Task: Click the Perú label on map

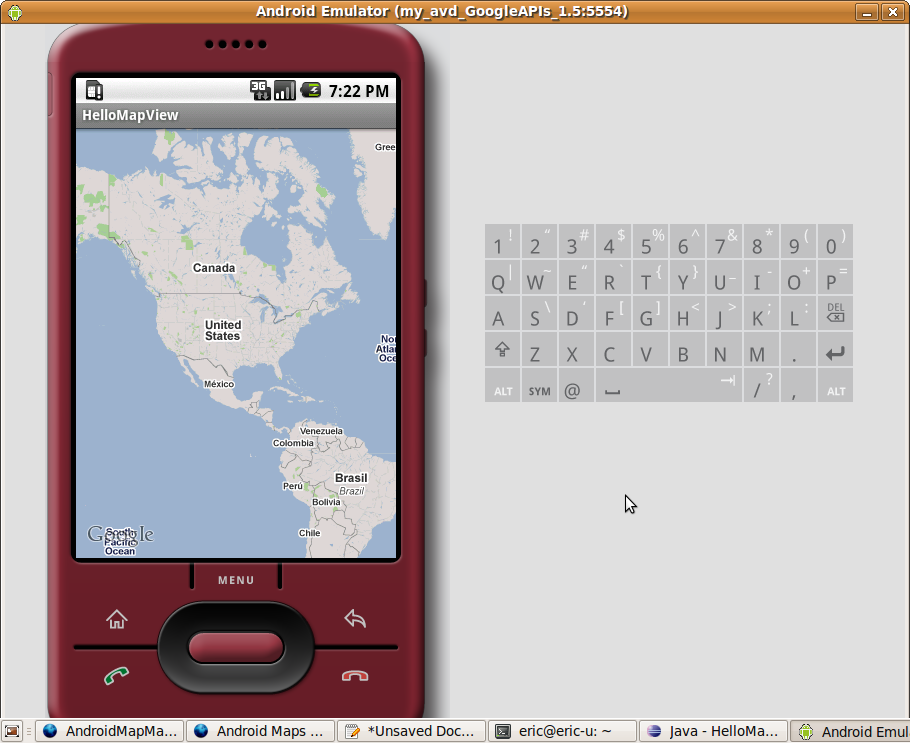Action: pyautogui.click(x=292, y=486)
